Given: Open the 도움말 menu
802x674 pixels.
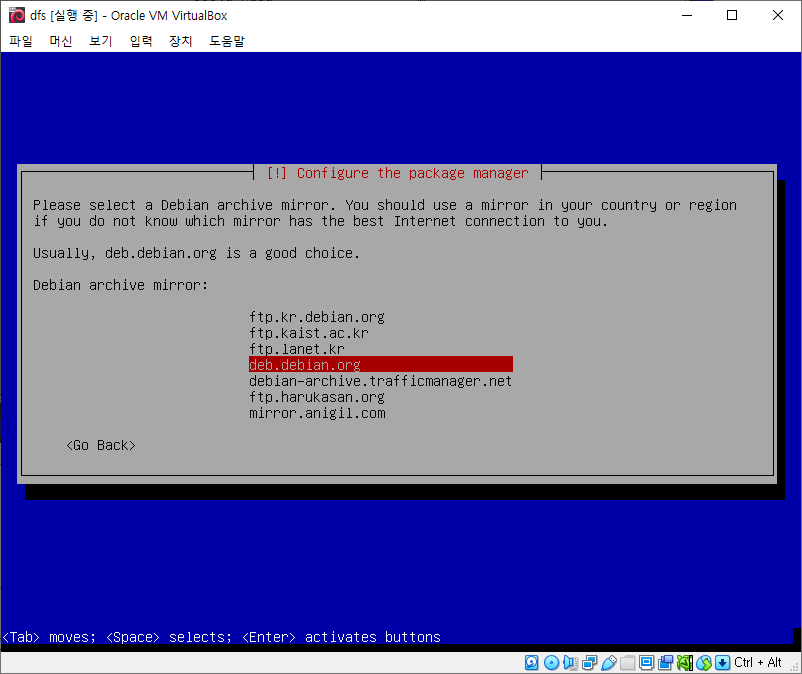Looking at the screenshot, I should coord(227,41).
